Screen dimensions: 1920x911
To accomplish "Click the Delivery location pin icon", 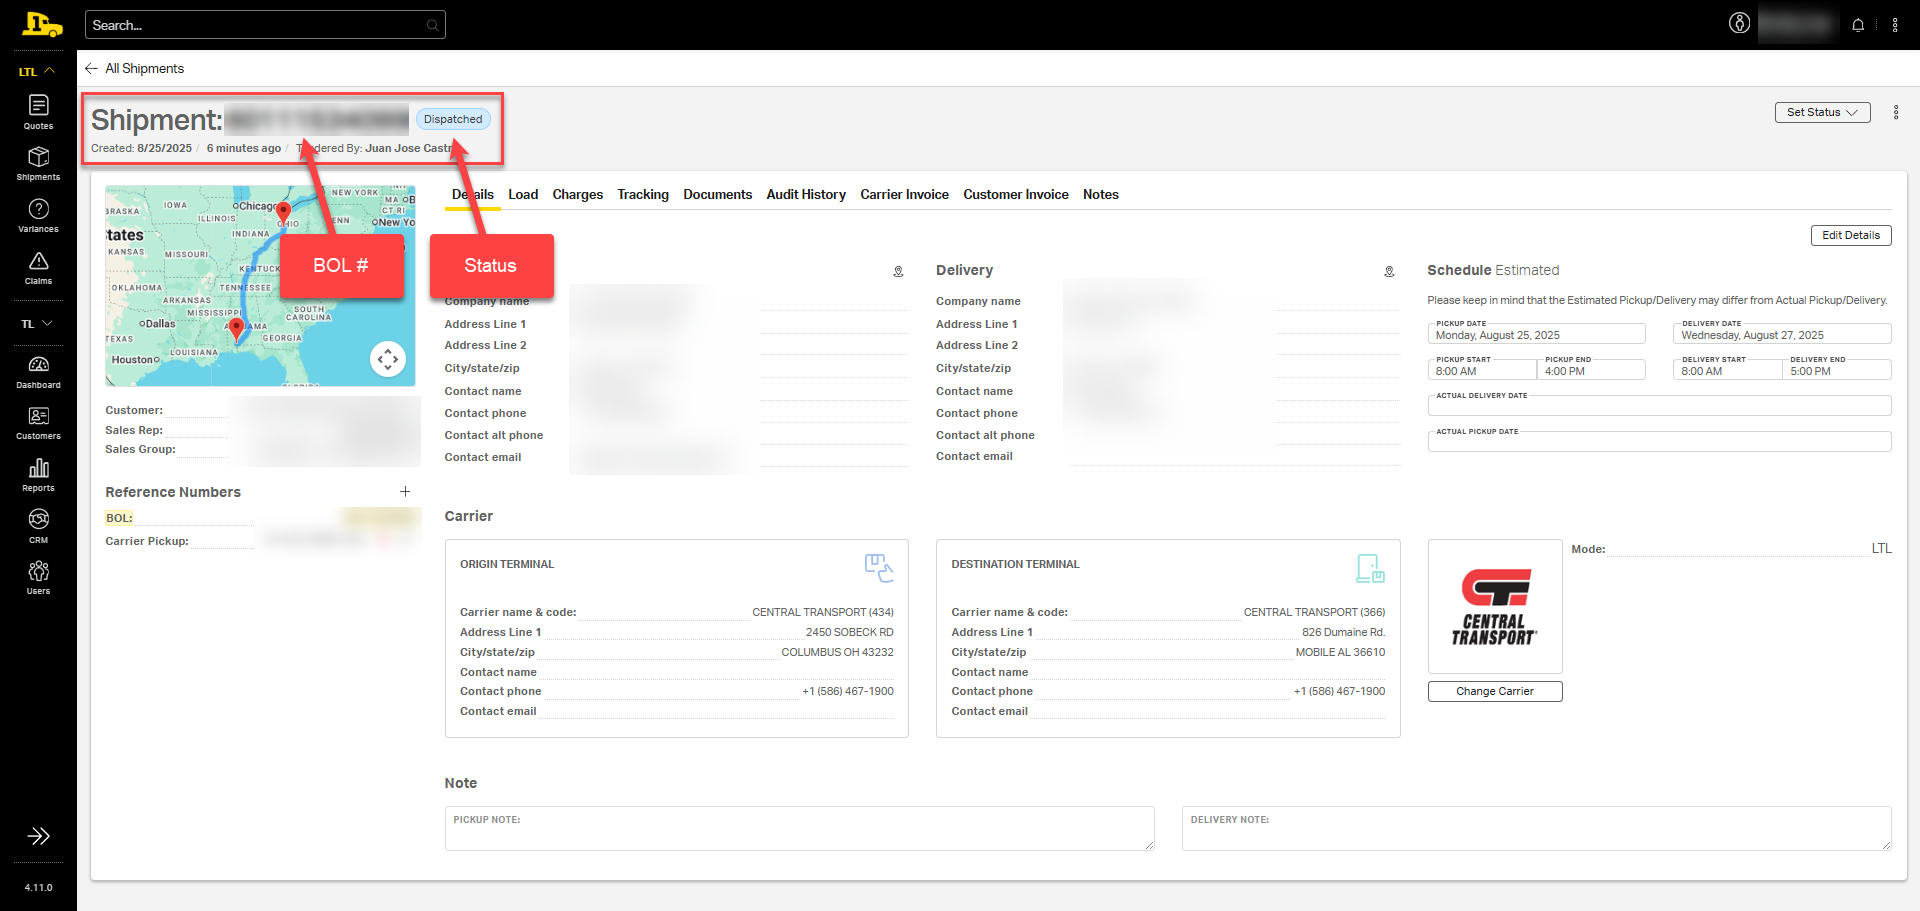I will point(1389,271).
